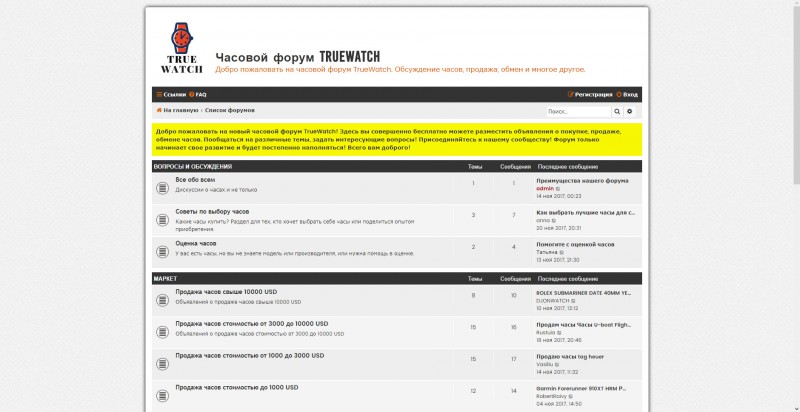The width and height of the screenshot is (800, 412).
Task: View latest post icon next to Татьяна
Action: (562, 252)
